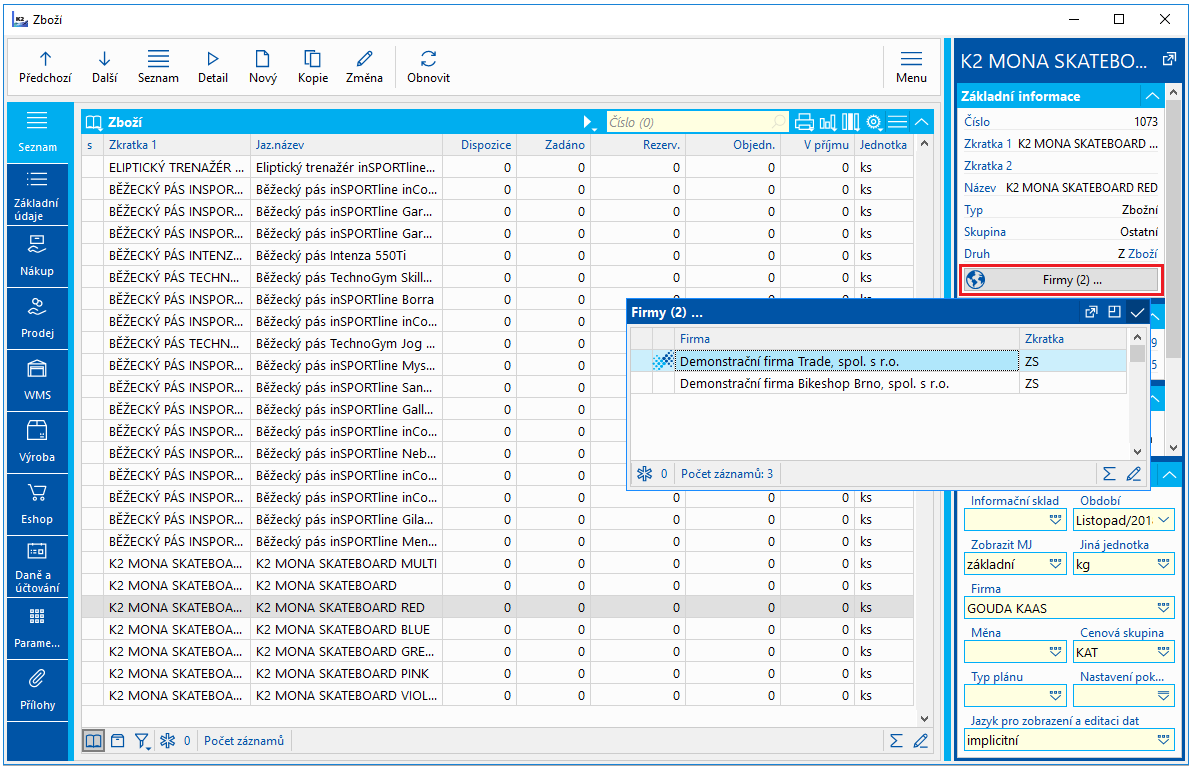The image size is (1191, 769).
Task: Click the print icon in Zboží header
Action: pyautogui.click(x=804, y=122)
